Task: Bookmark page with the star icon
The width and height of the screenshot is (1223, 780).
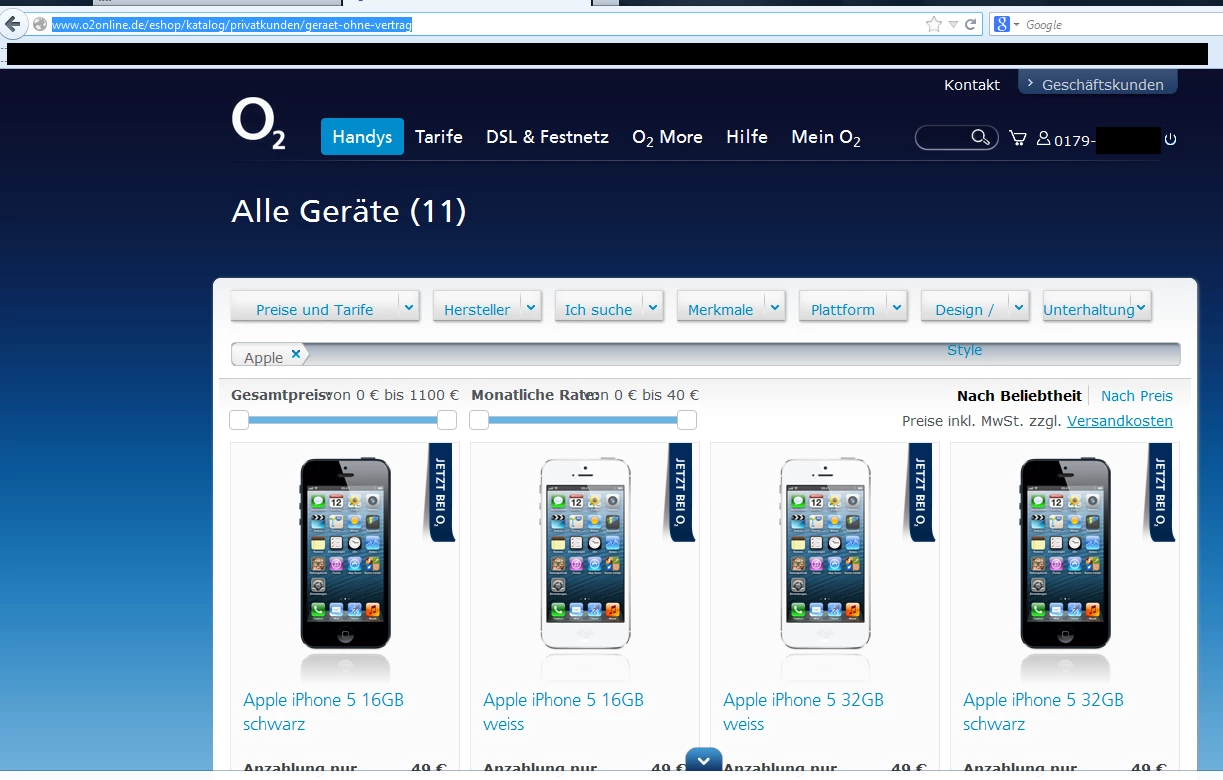Action: click(x=934, y=25)
